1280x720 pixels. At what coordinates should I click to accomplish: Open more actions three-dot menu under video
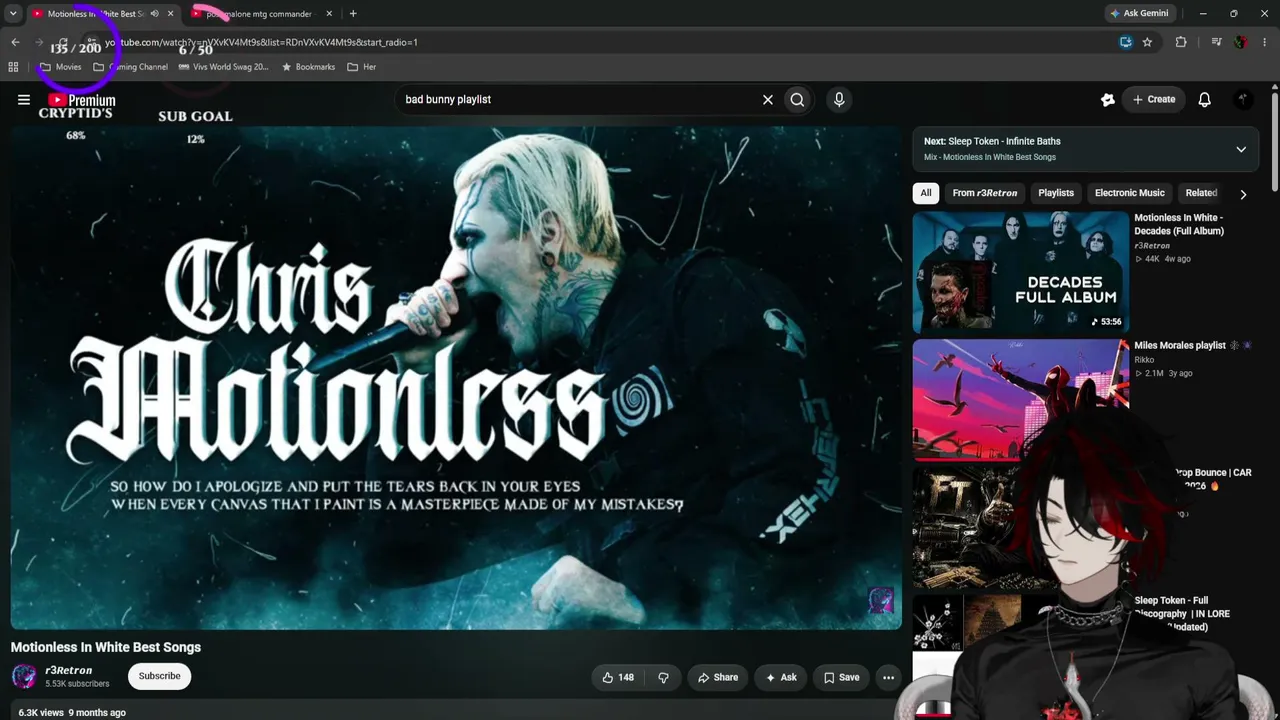[x=888, y=677]
